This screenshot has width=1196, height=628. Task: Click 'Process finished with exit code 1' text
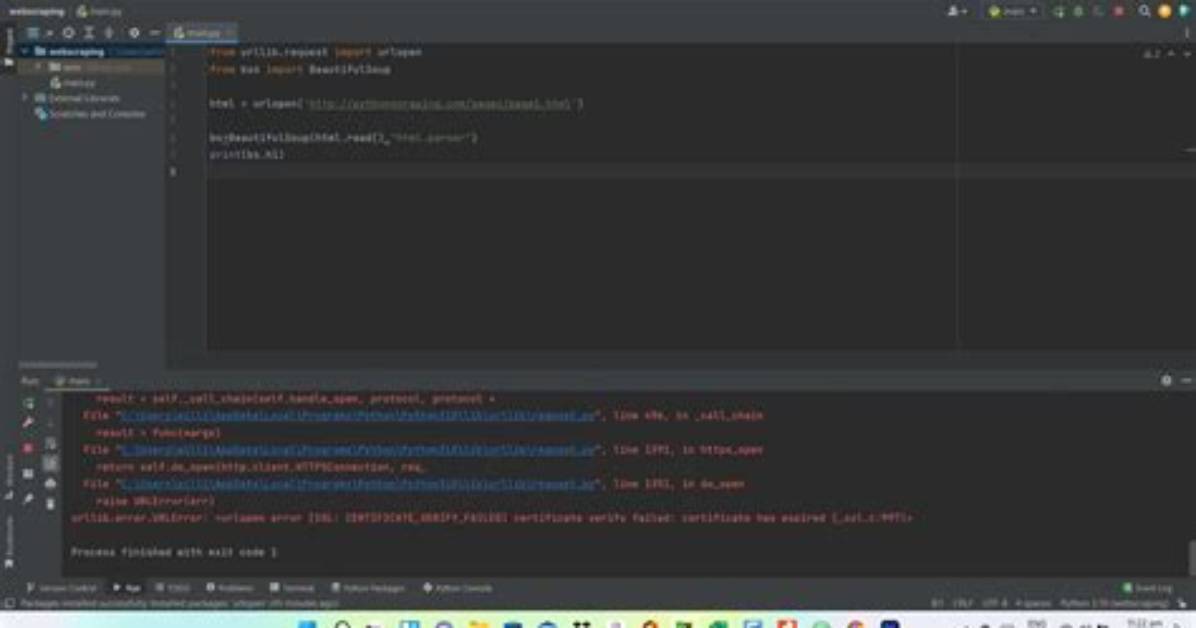(x=174, y=552)
